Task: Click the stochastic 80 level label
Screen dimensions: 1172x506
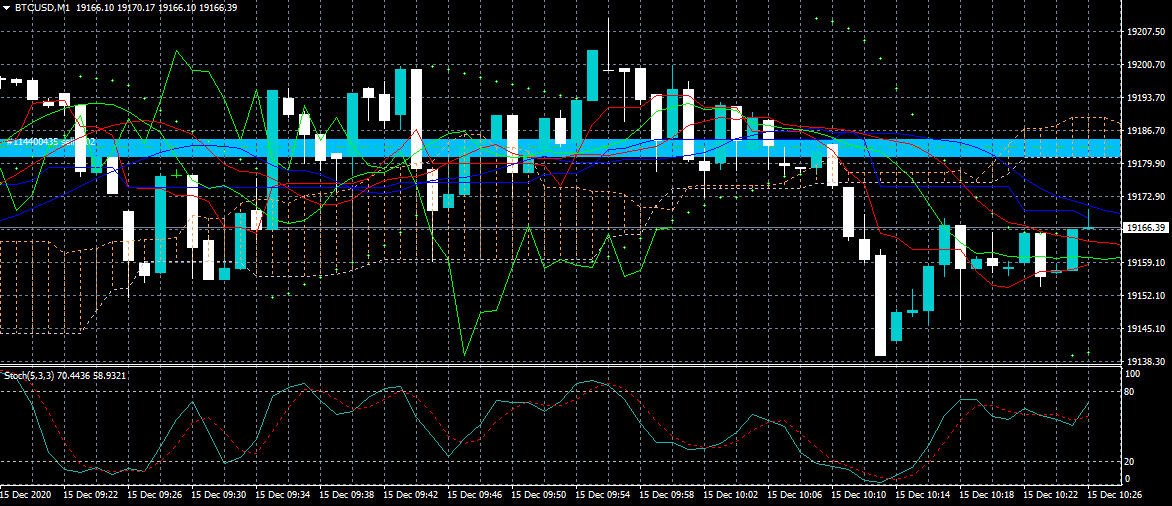Action: 1131,392
